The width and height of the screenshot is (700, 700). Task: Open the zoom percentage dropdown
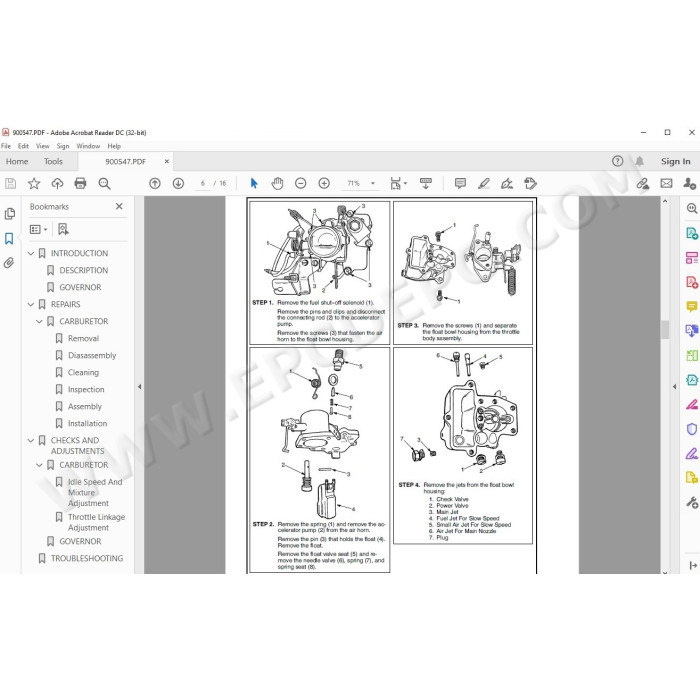click(373, 183)
